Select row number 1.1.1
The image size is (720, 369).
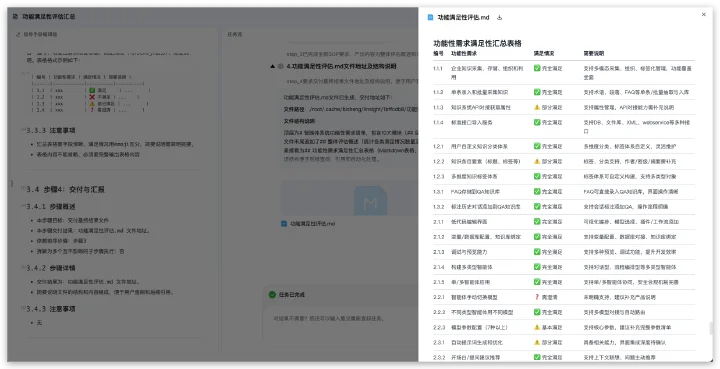point(438,68)
